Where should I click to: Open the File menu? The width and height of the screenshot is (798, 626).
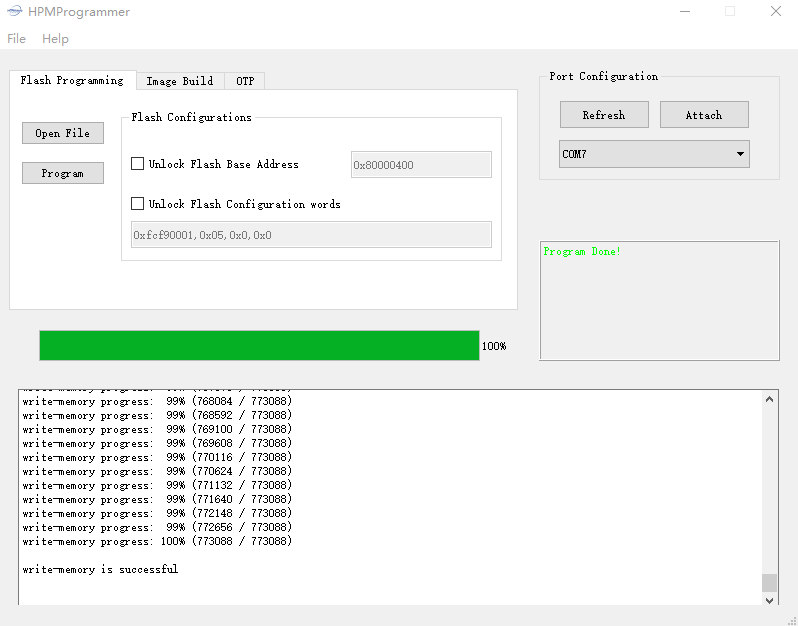pyautogui.click(x=16, y=39)
